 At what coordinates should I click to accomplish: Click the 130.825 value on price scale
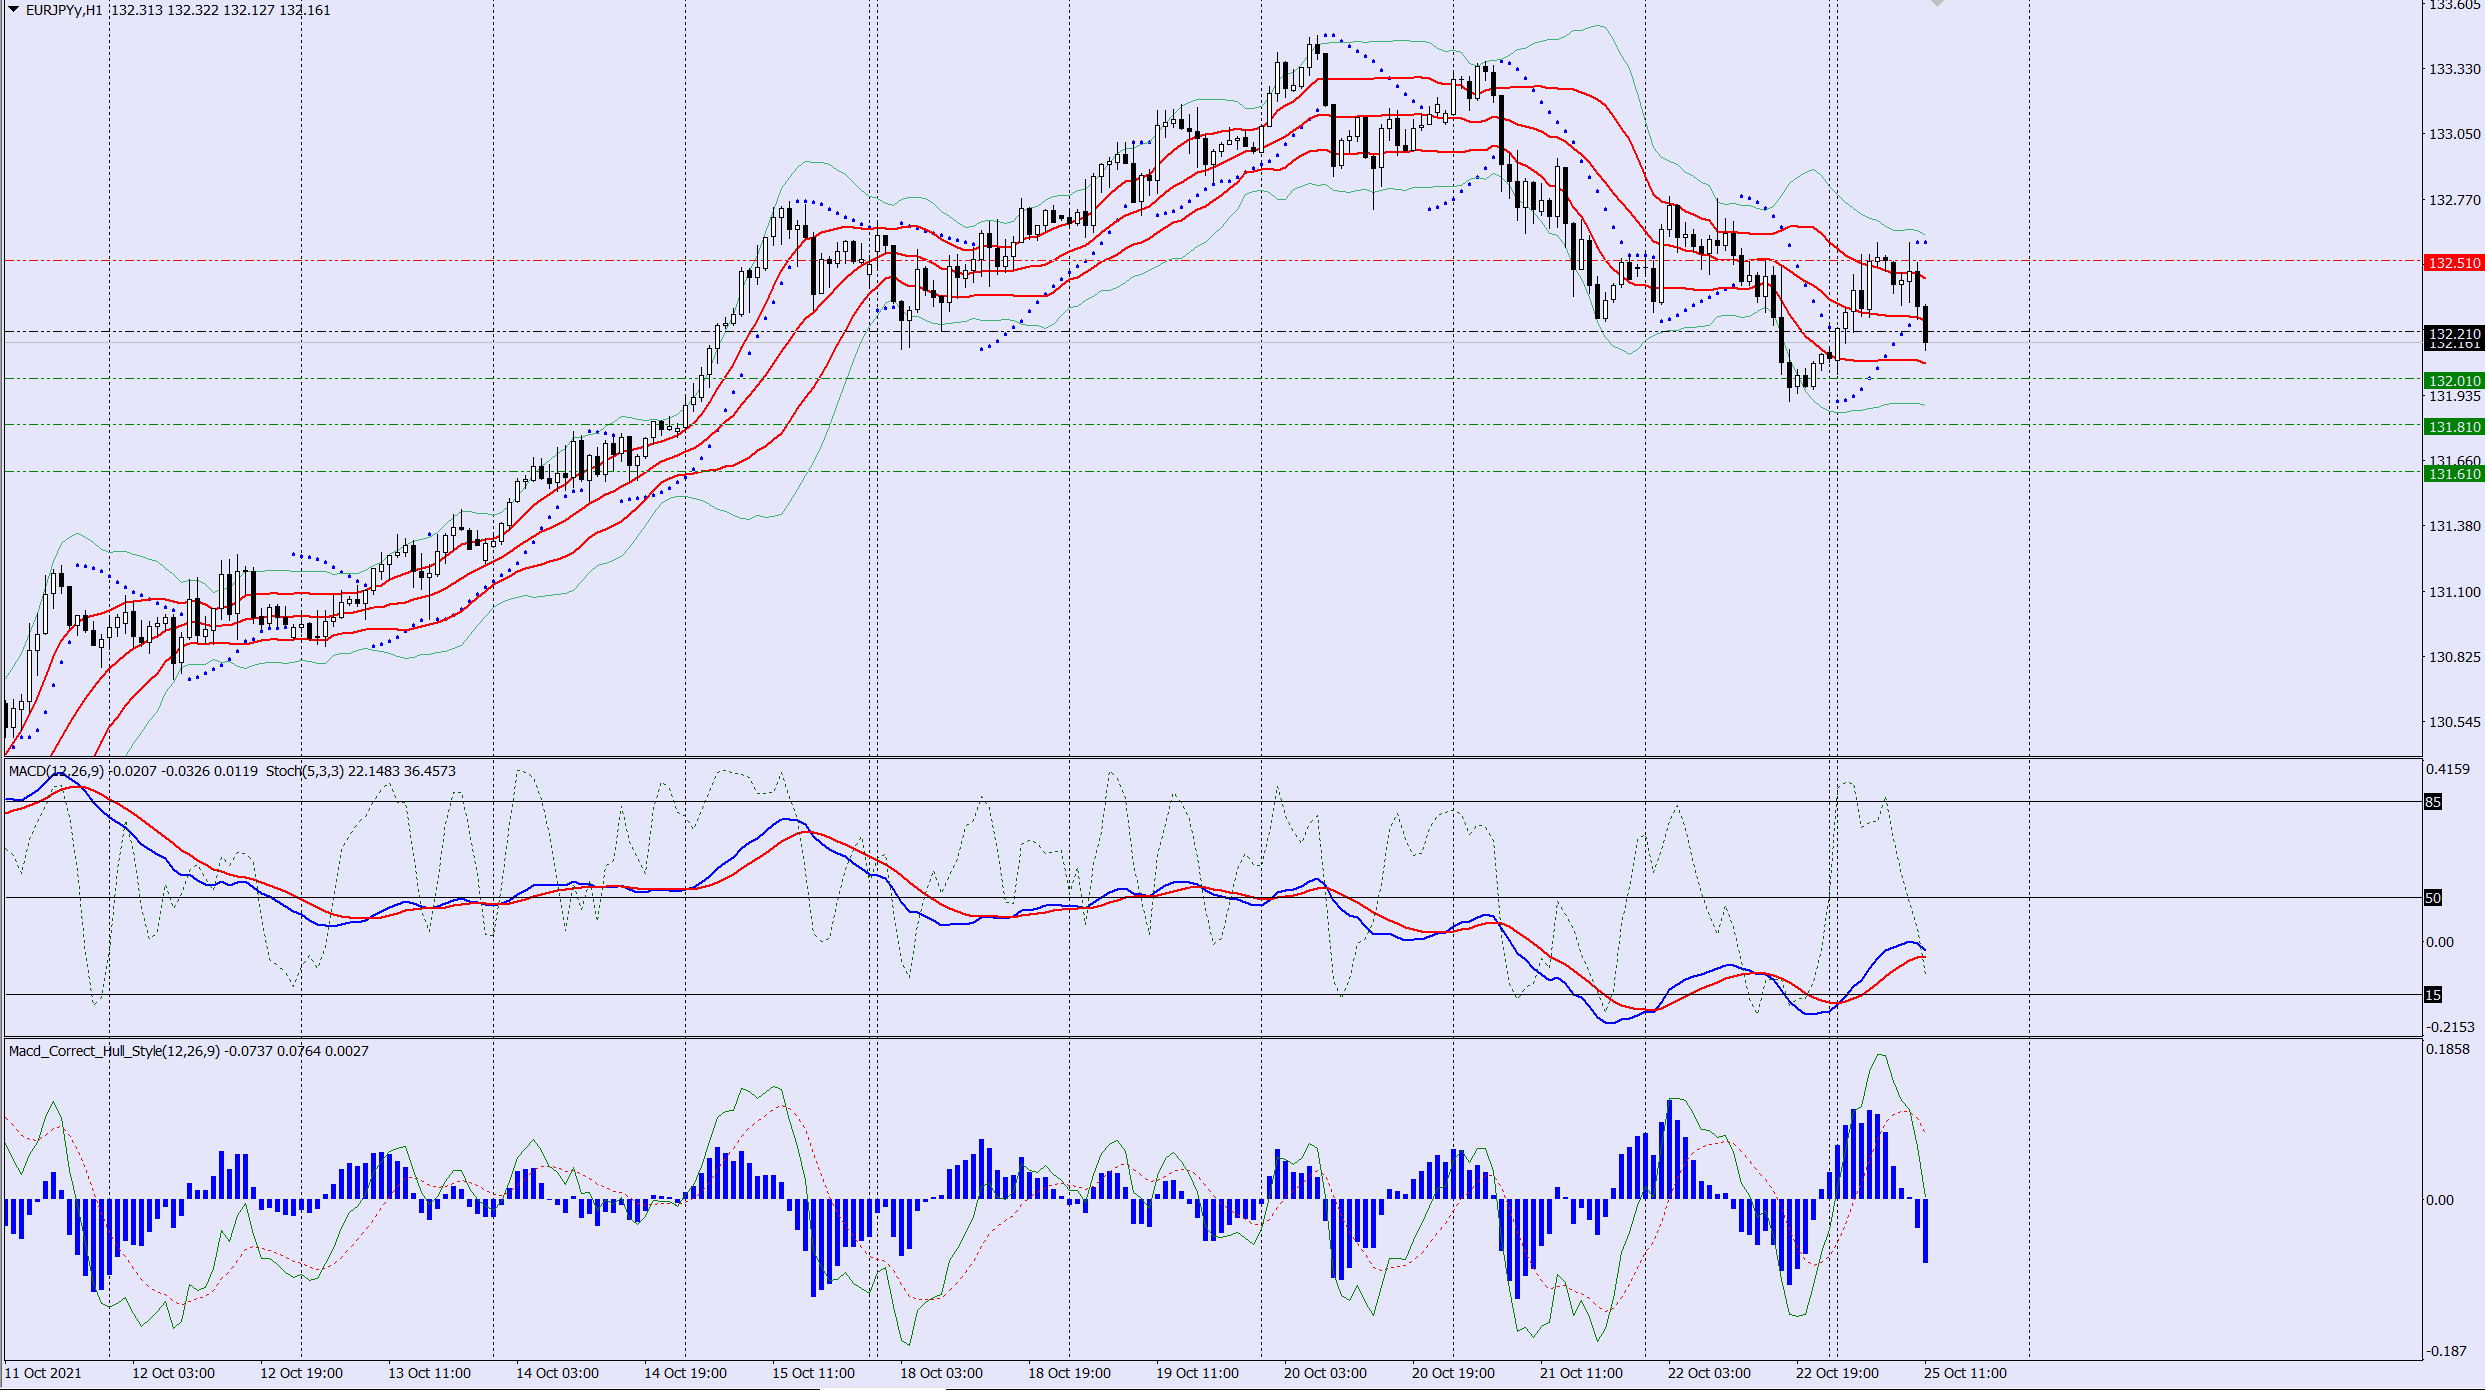[2455, 657]
